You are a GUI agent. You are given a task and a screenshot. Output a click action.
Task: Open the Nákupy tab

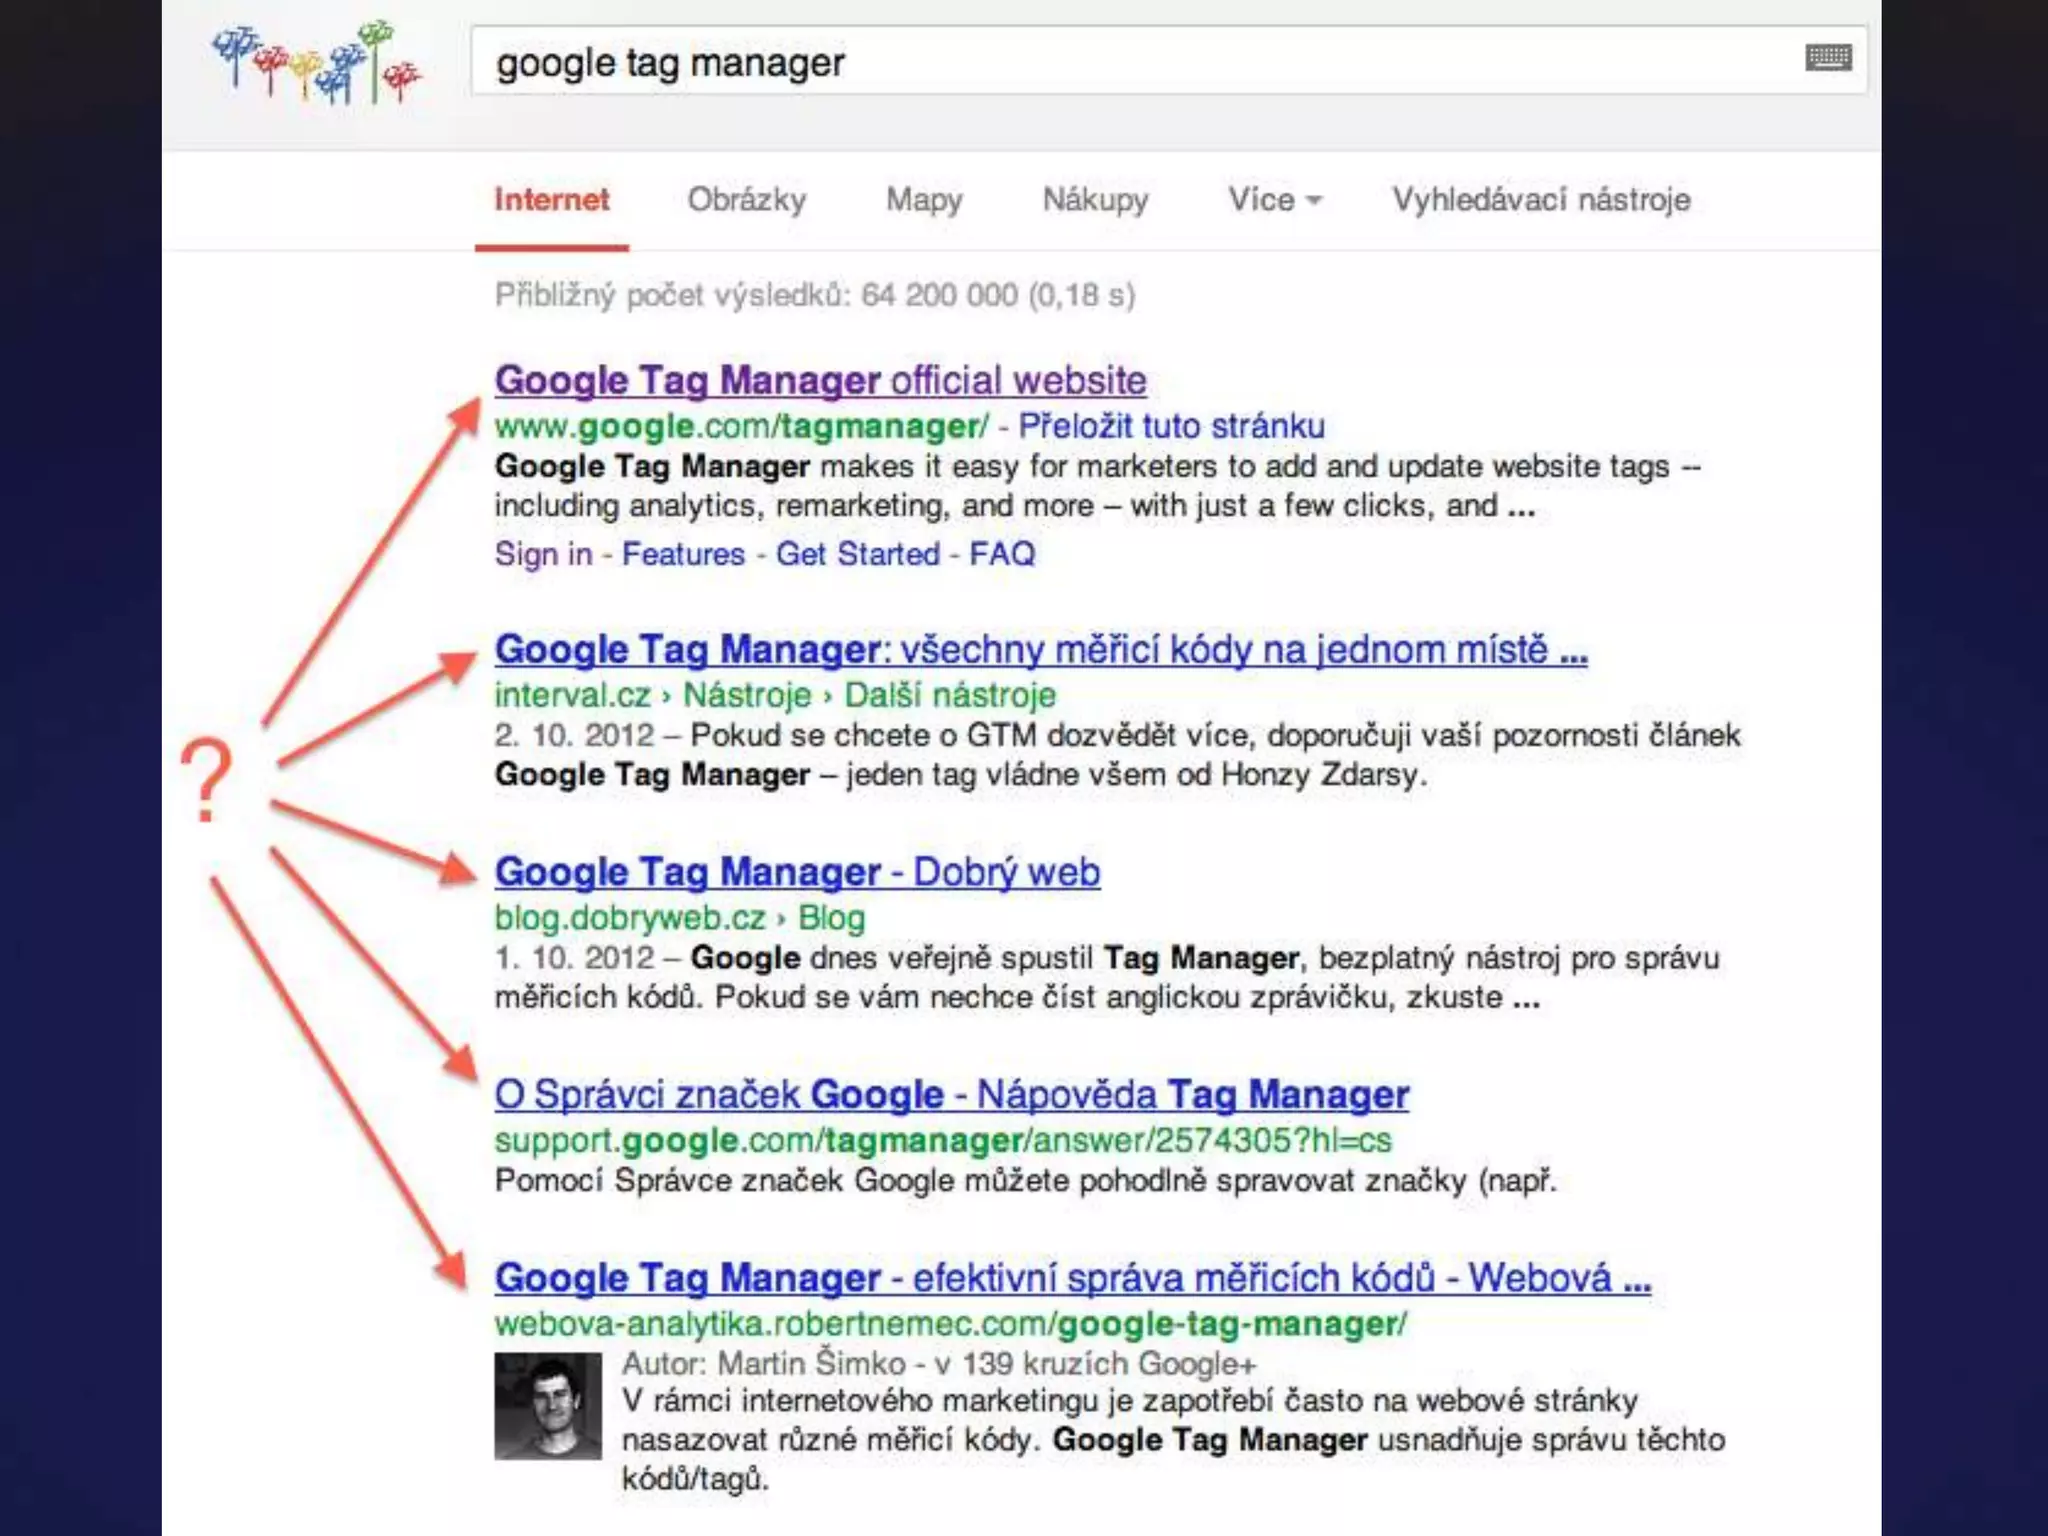(1095, 199)
